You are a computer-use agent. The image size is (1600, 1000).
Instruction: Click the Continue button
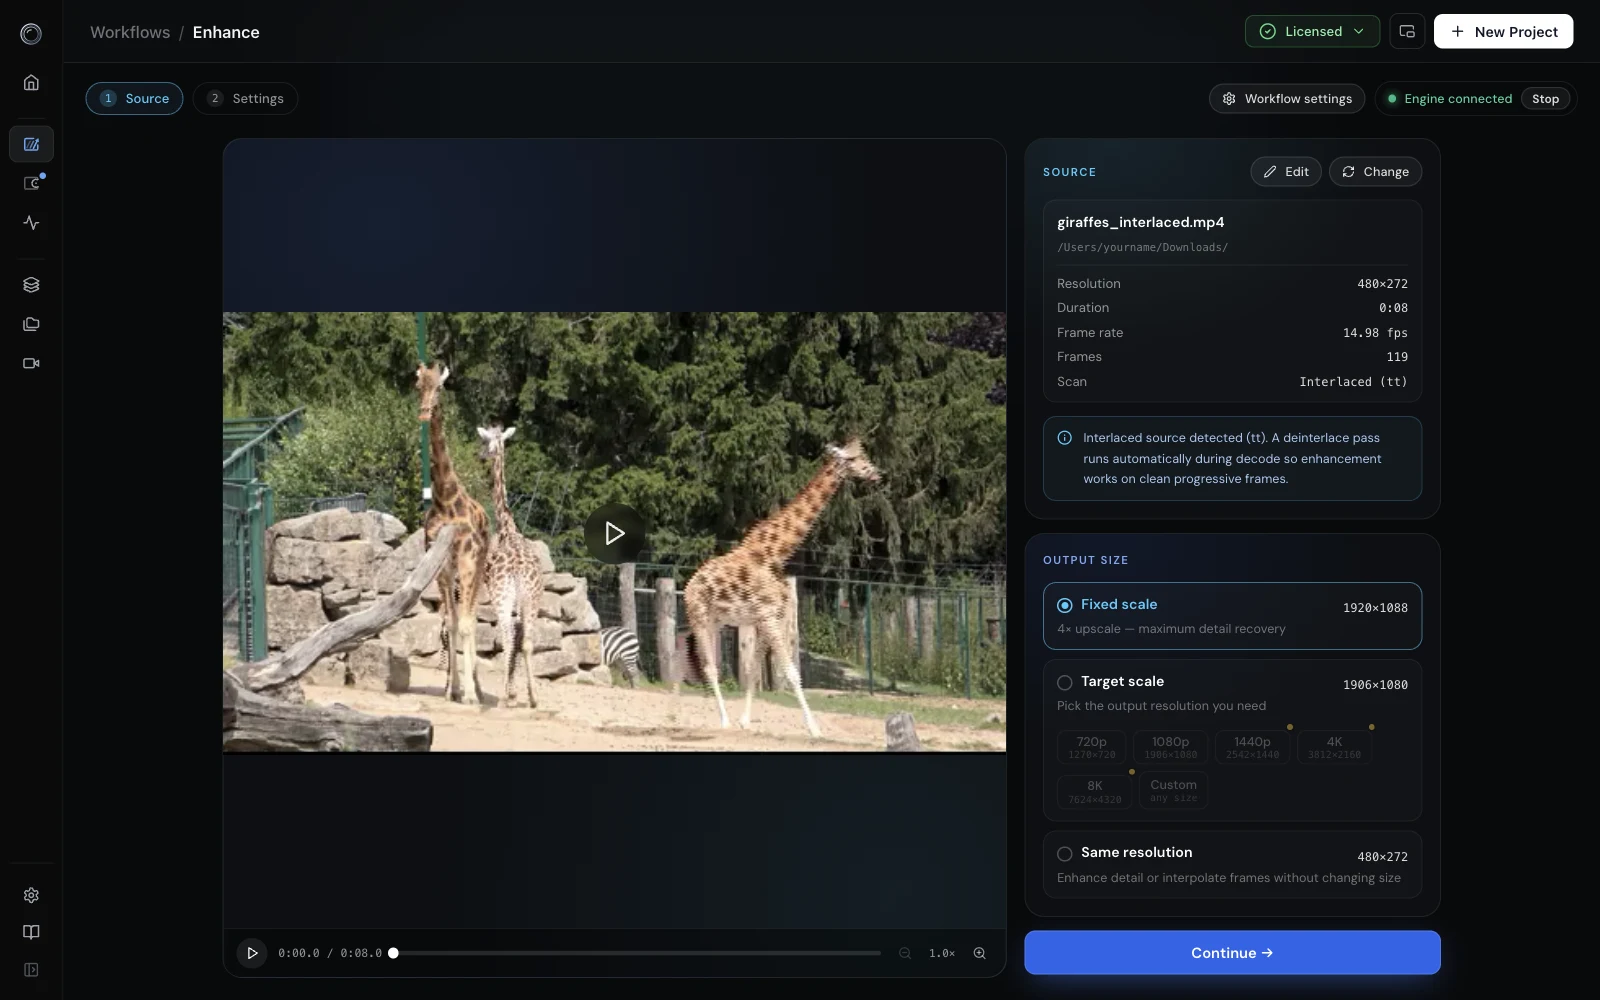(1232, 953)
